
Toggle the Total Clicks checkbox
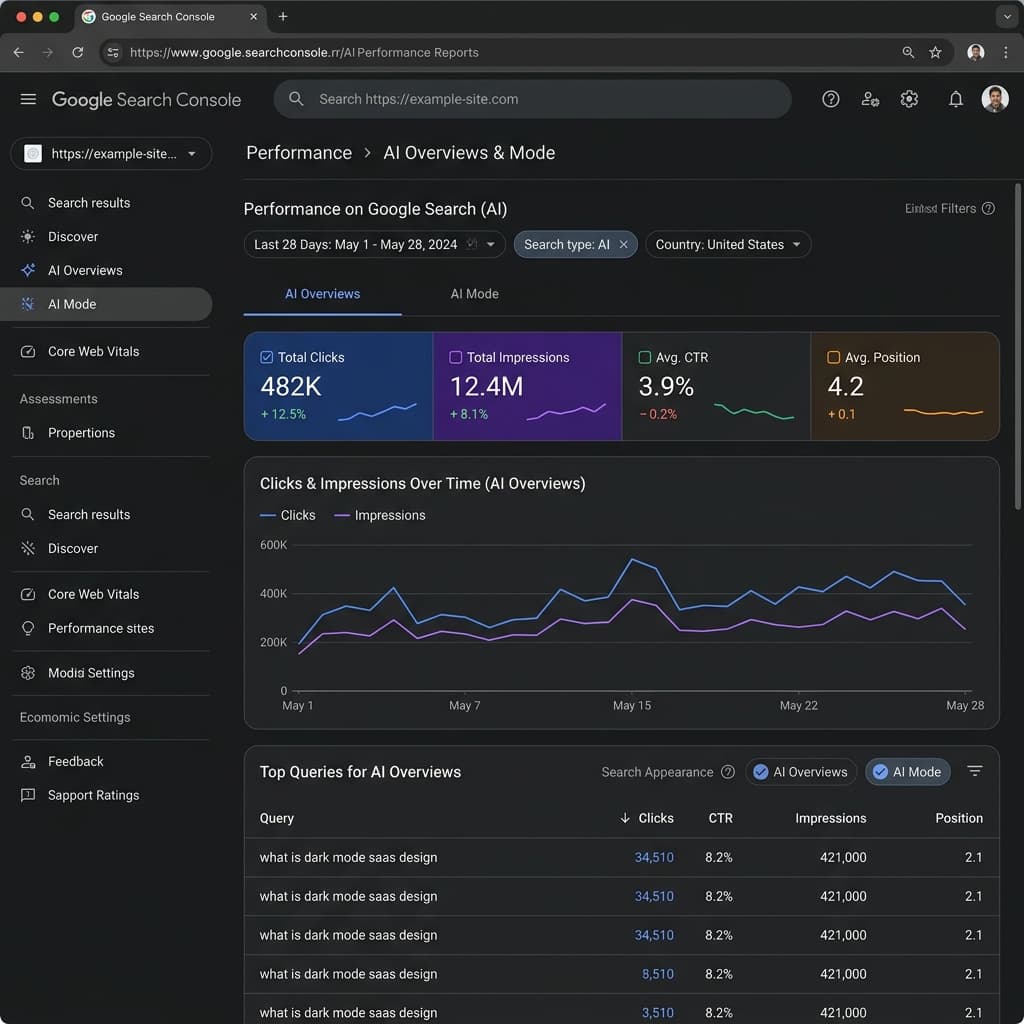[266, 357]
